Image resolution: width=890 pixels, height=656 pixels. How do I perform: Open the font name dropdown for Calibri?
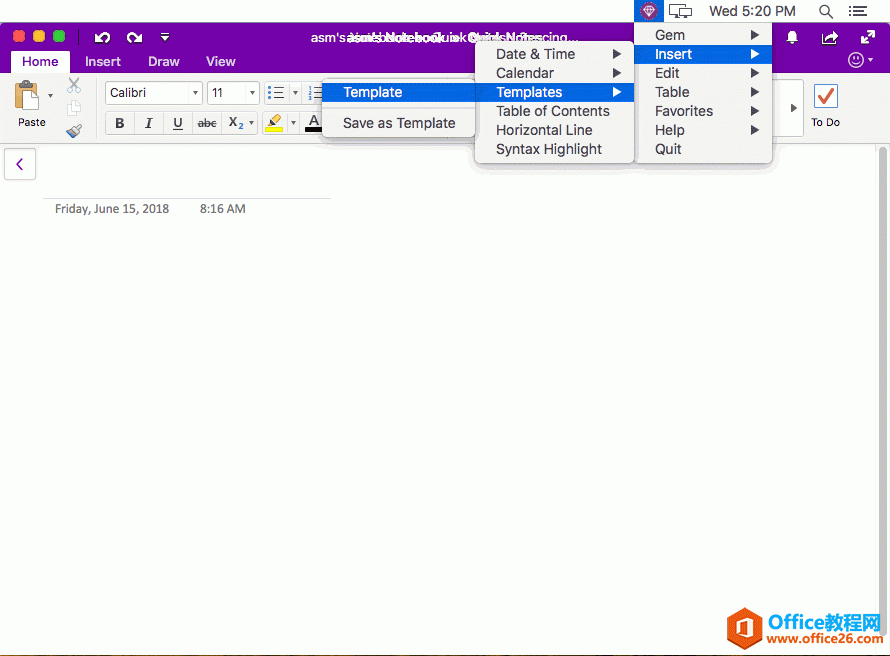tap(196, 92)
